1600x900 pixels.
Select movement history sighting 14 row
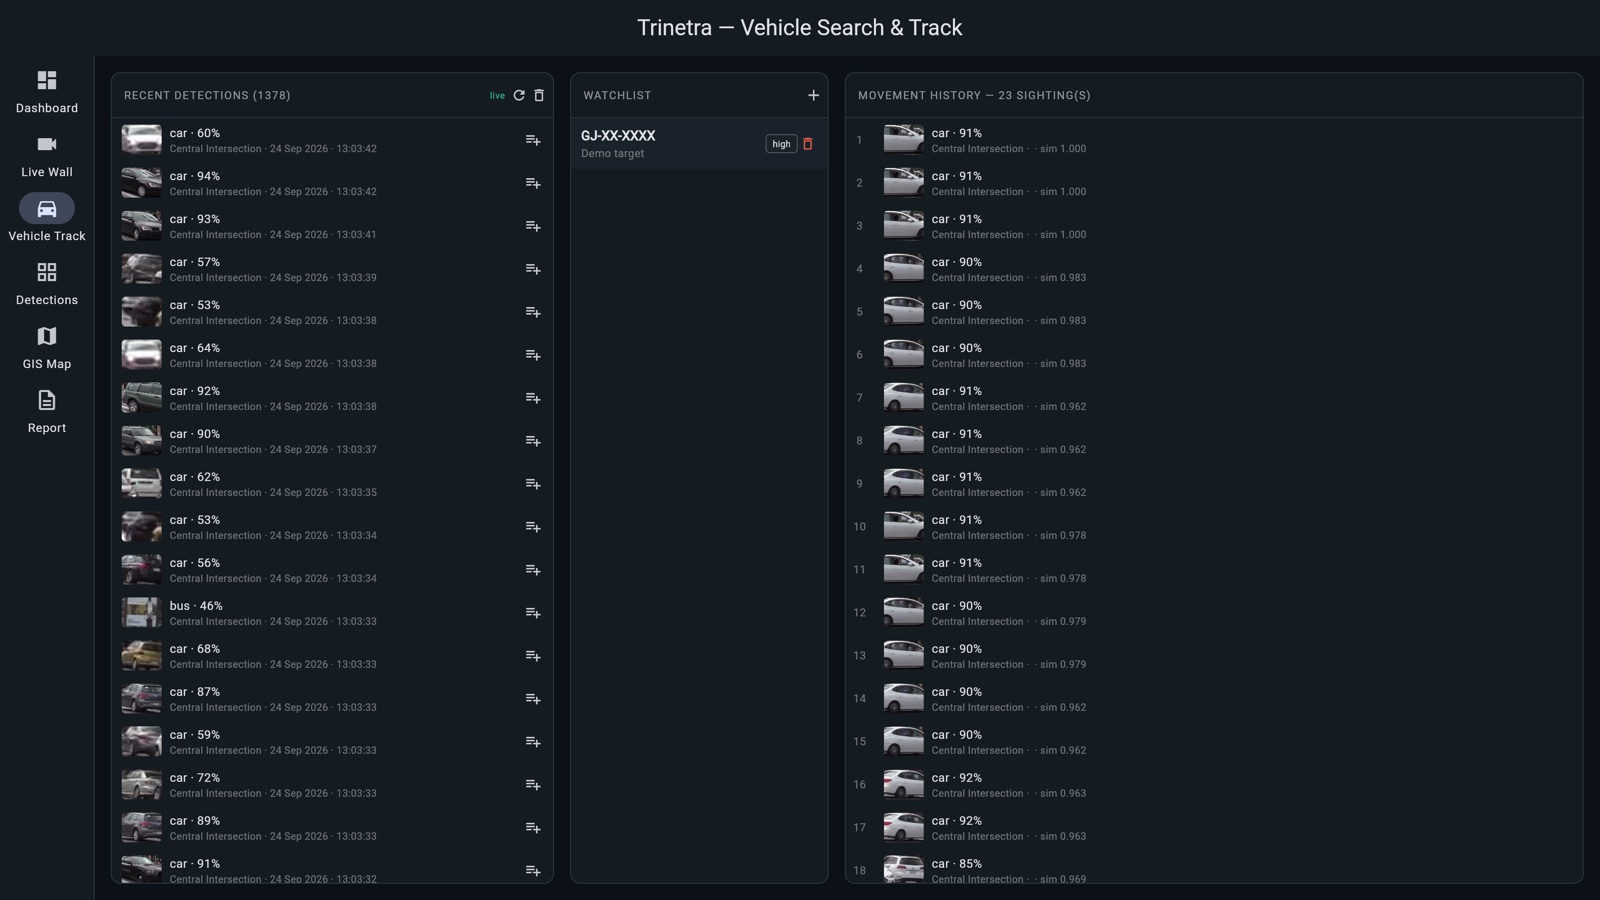1214,699
